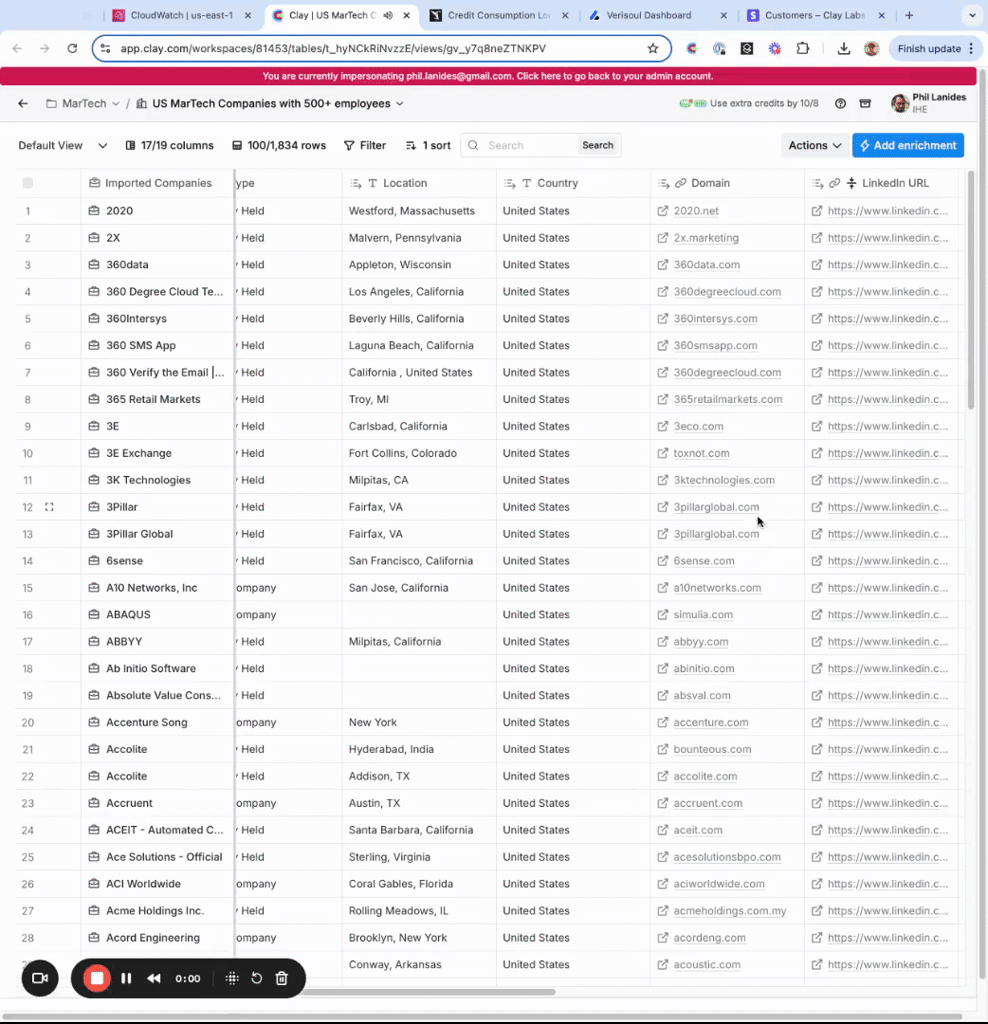
Task: Open the 17/19 columns visibility menu
Action: click(169, 145)
